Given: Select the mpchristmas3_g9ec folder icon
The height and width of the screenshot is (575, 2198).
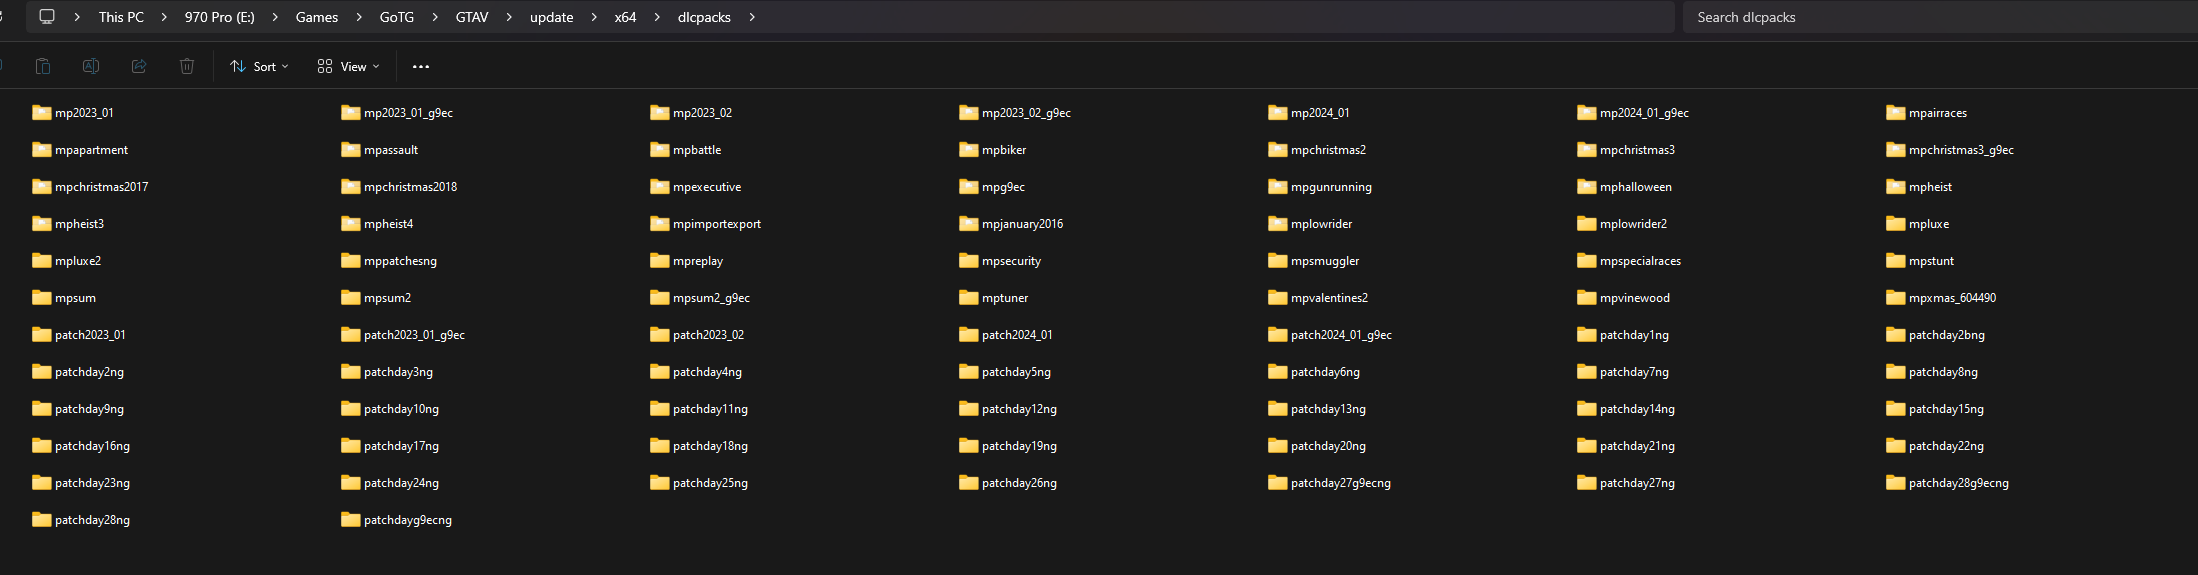Looking at the screenshot, I should 1896,149.
